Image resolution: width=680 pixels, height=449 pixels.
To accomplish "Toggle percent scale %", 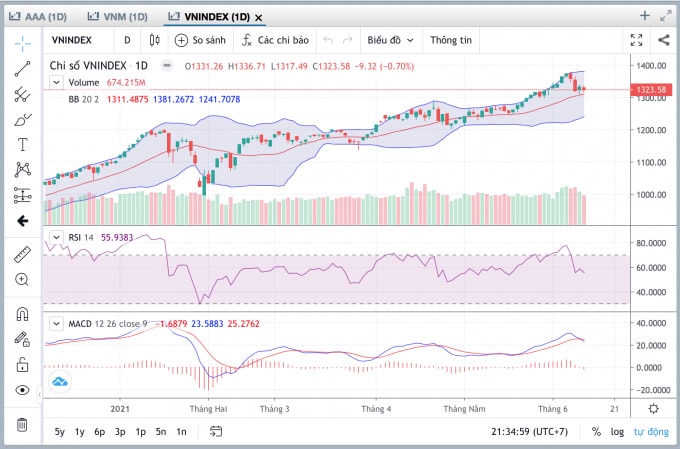I will tap(596, 432).
